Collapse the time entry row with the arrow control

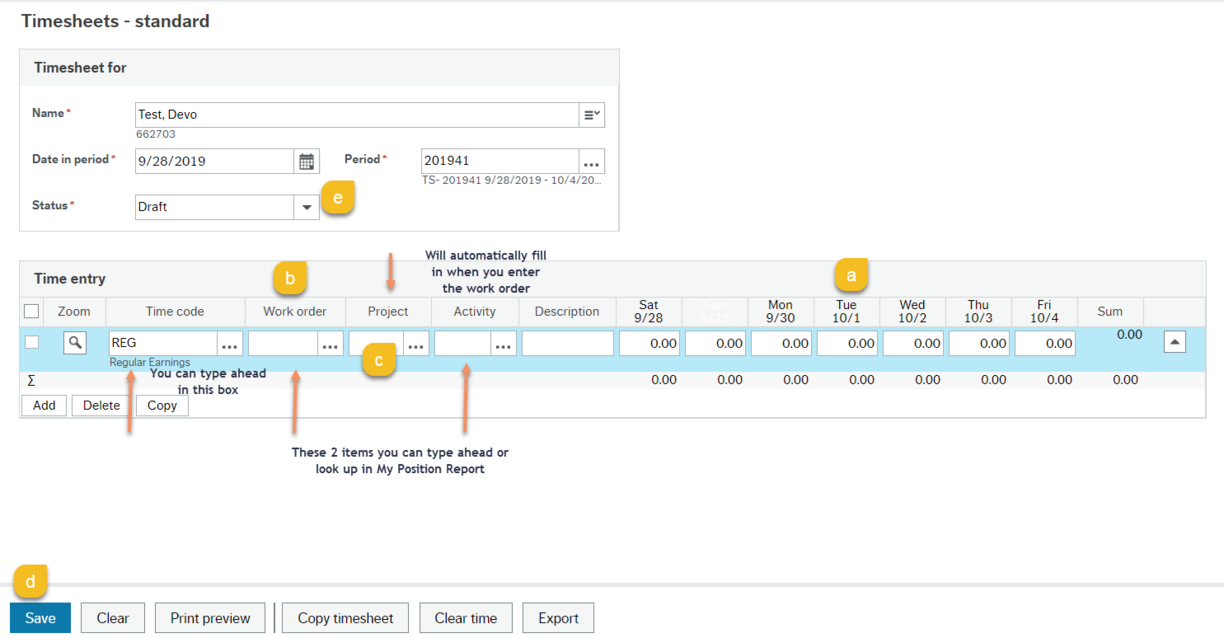tap(1175, 342)
